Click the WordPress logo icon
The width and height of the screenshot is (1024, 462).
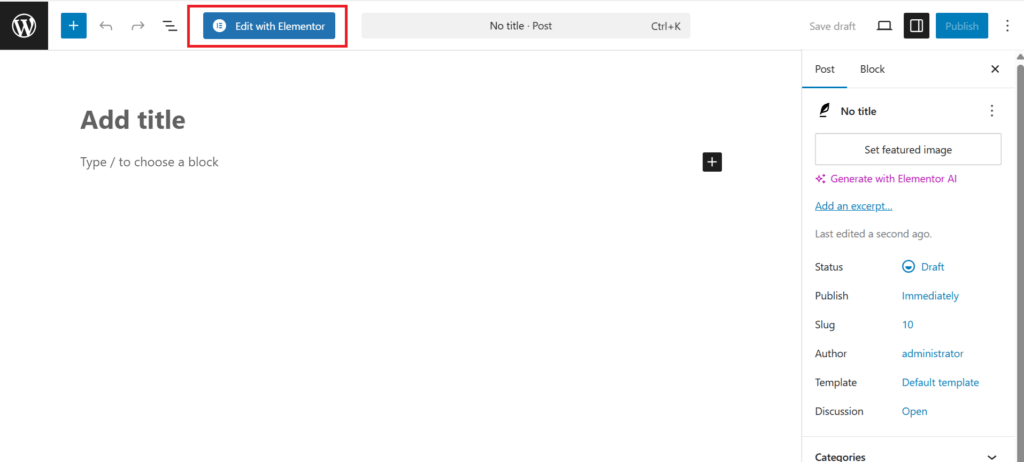pyautogui.click(x=24, y=25)
